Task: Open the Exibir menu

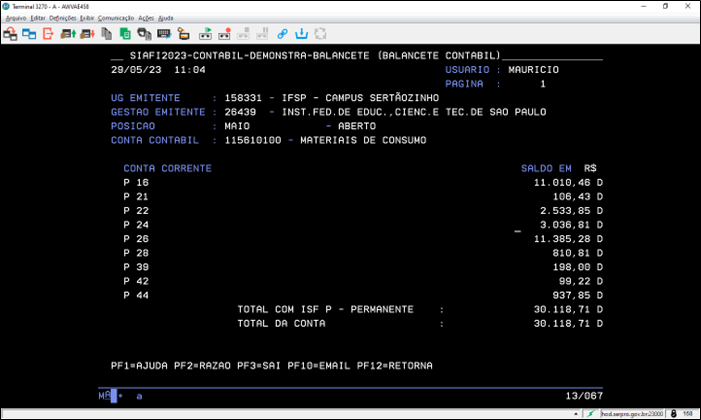Action: click(x=87, y=18)
